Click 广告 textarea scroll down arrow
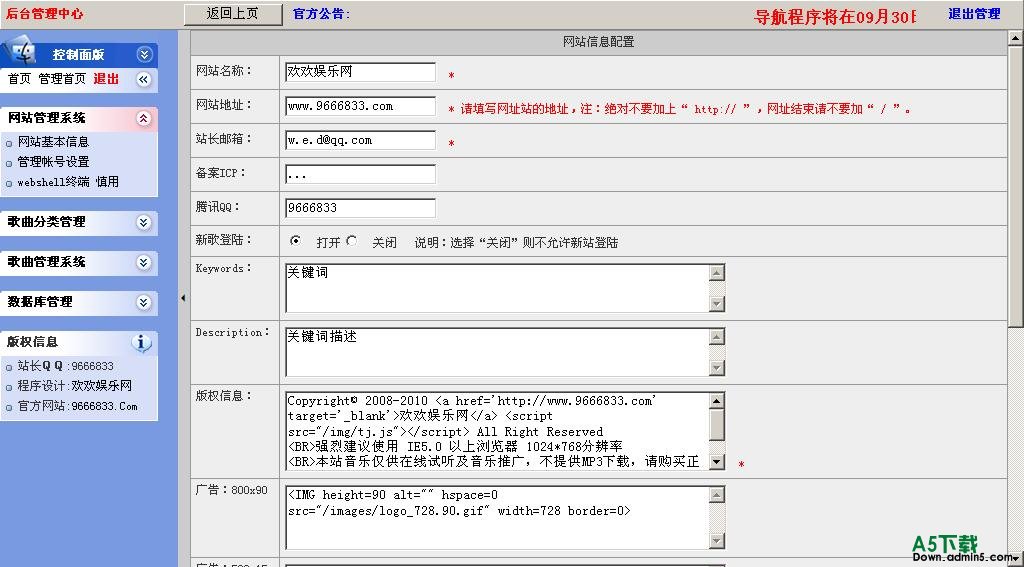 pyautogui.click(x=717, y=541)
